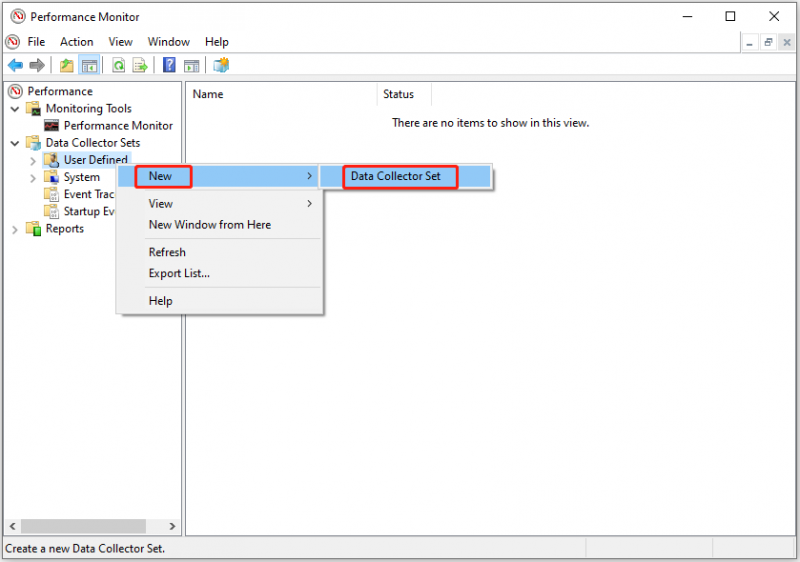
Task: Click the User Defined folder icon
Action: 52,160
